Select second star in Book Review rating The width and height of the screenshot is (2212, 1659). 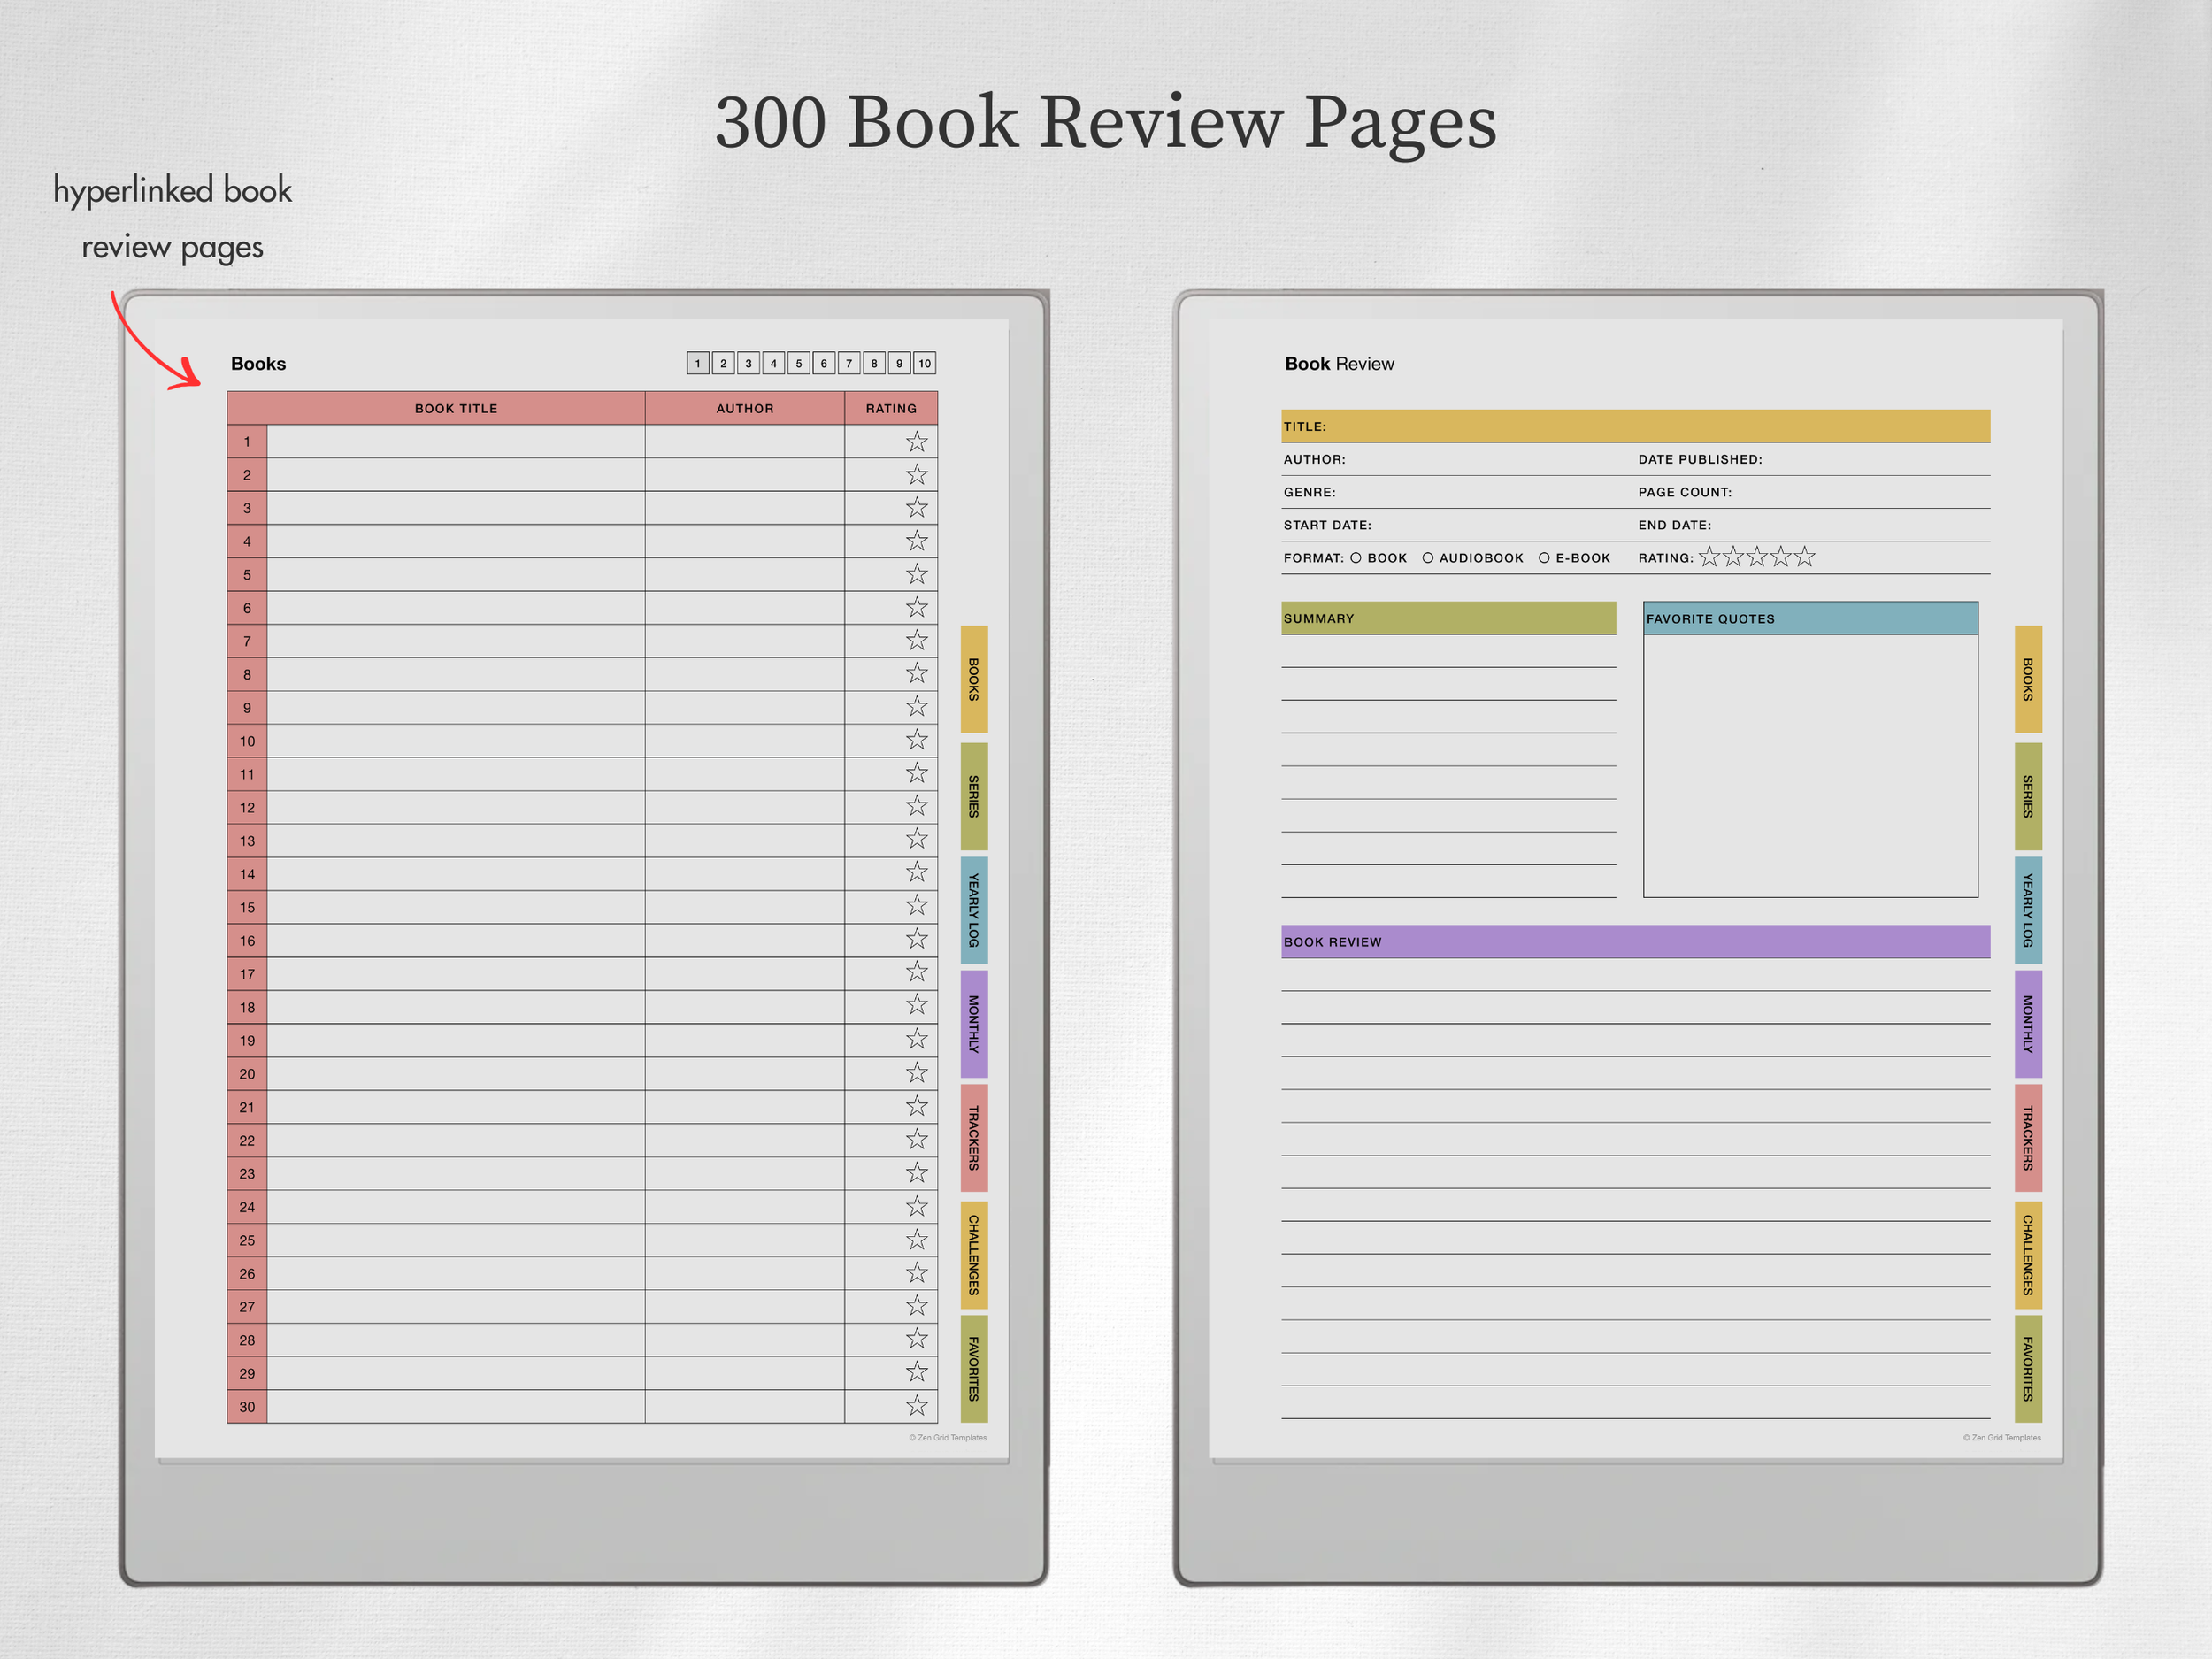coord(1733,557)
